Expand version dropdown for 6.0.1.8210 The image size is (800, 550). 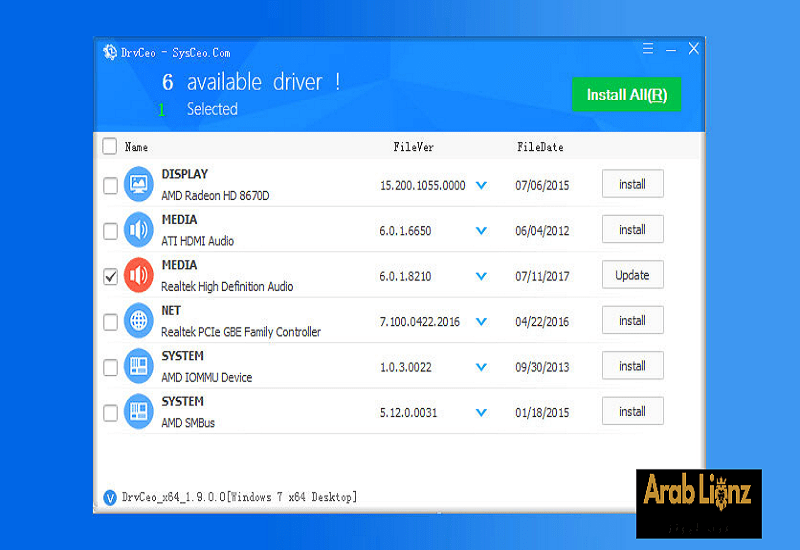click(x=481, y=276)
